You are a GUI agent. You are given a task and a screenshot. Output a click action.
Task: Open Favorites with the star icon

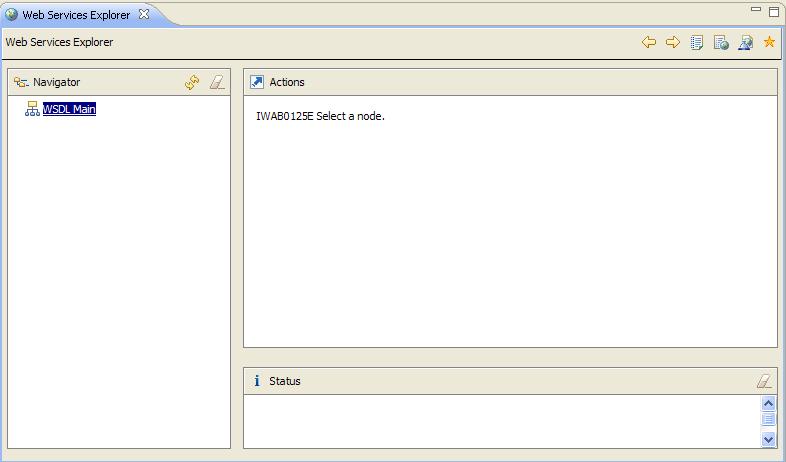[769, 42]
